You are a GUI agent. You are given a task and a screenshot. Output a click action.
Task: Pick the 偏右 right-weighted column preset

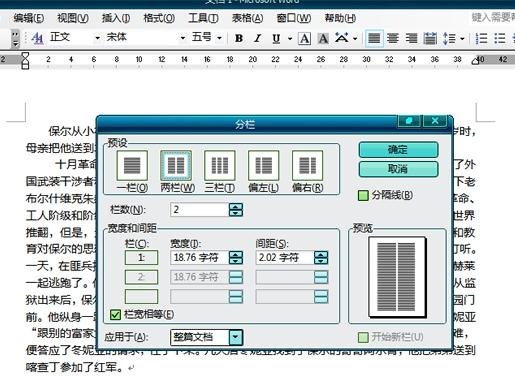click(x=307, y=165)
